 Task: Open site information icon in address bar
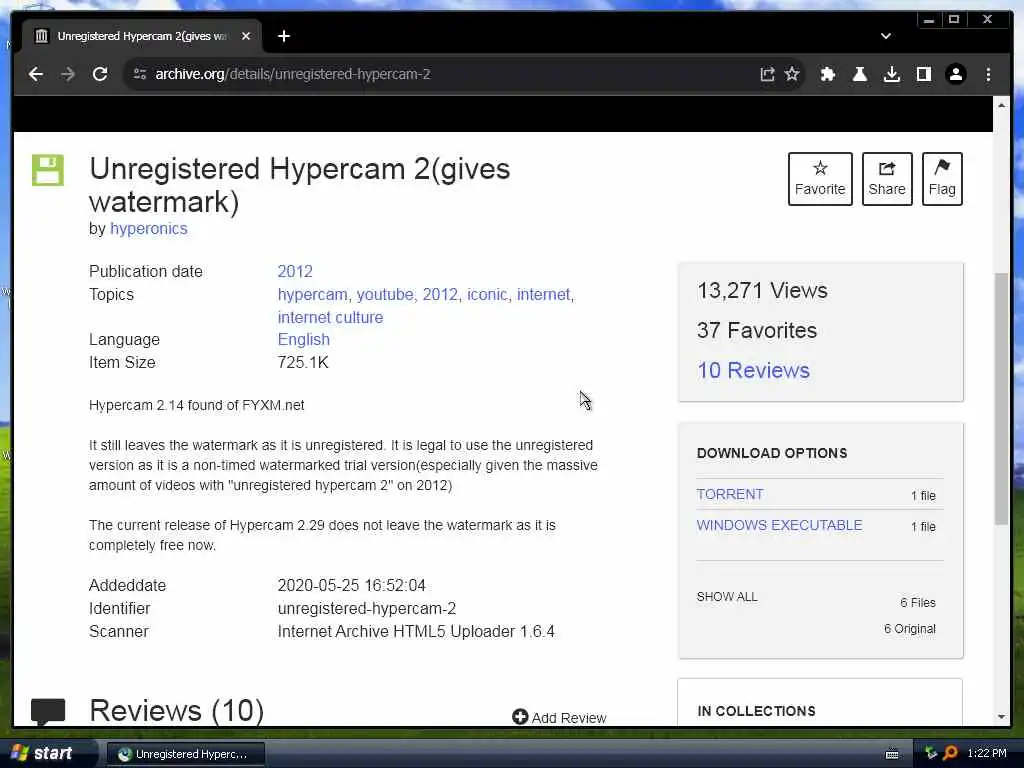pyautogui.click(x=140, y=74)
